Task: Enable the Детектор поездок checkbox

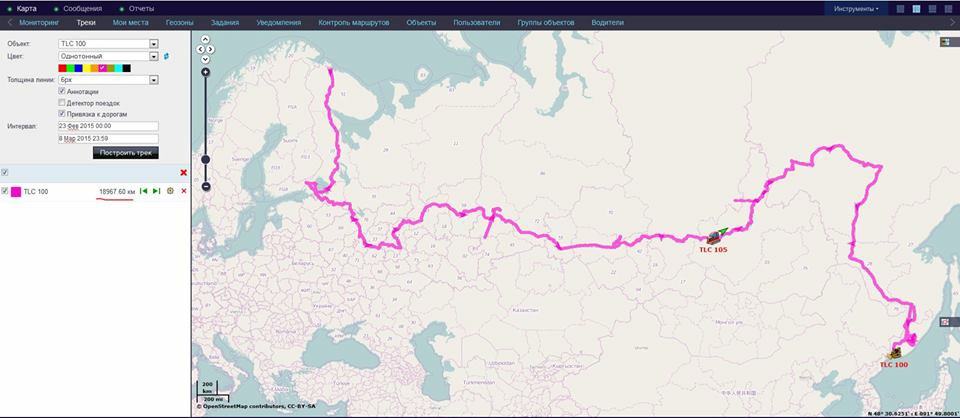Action: [62, 103]
